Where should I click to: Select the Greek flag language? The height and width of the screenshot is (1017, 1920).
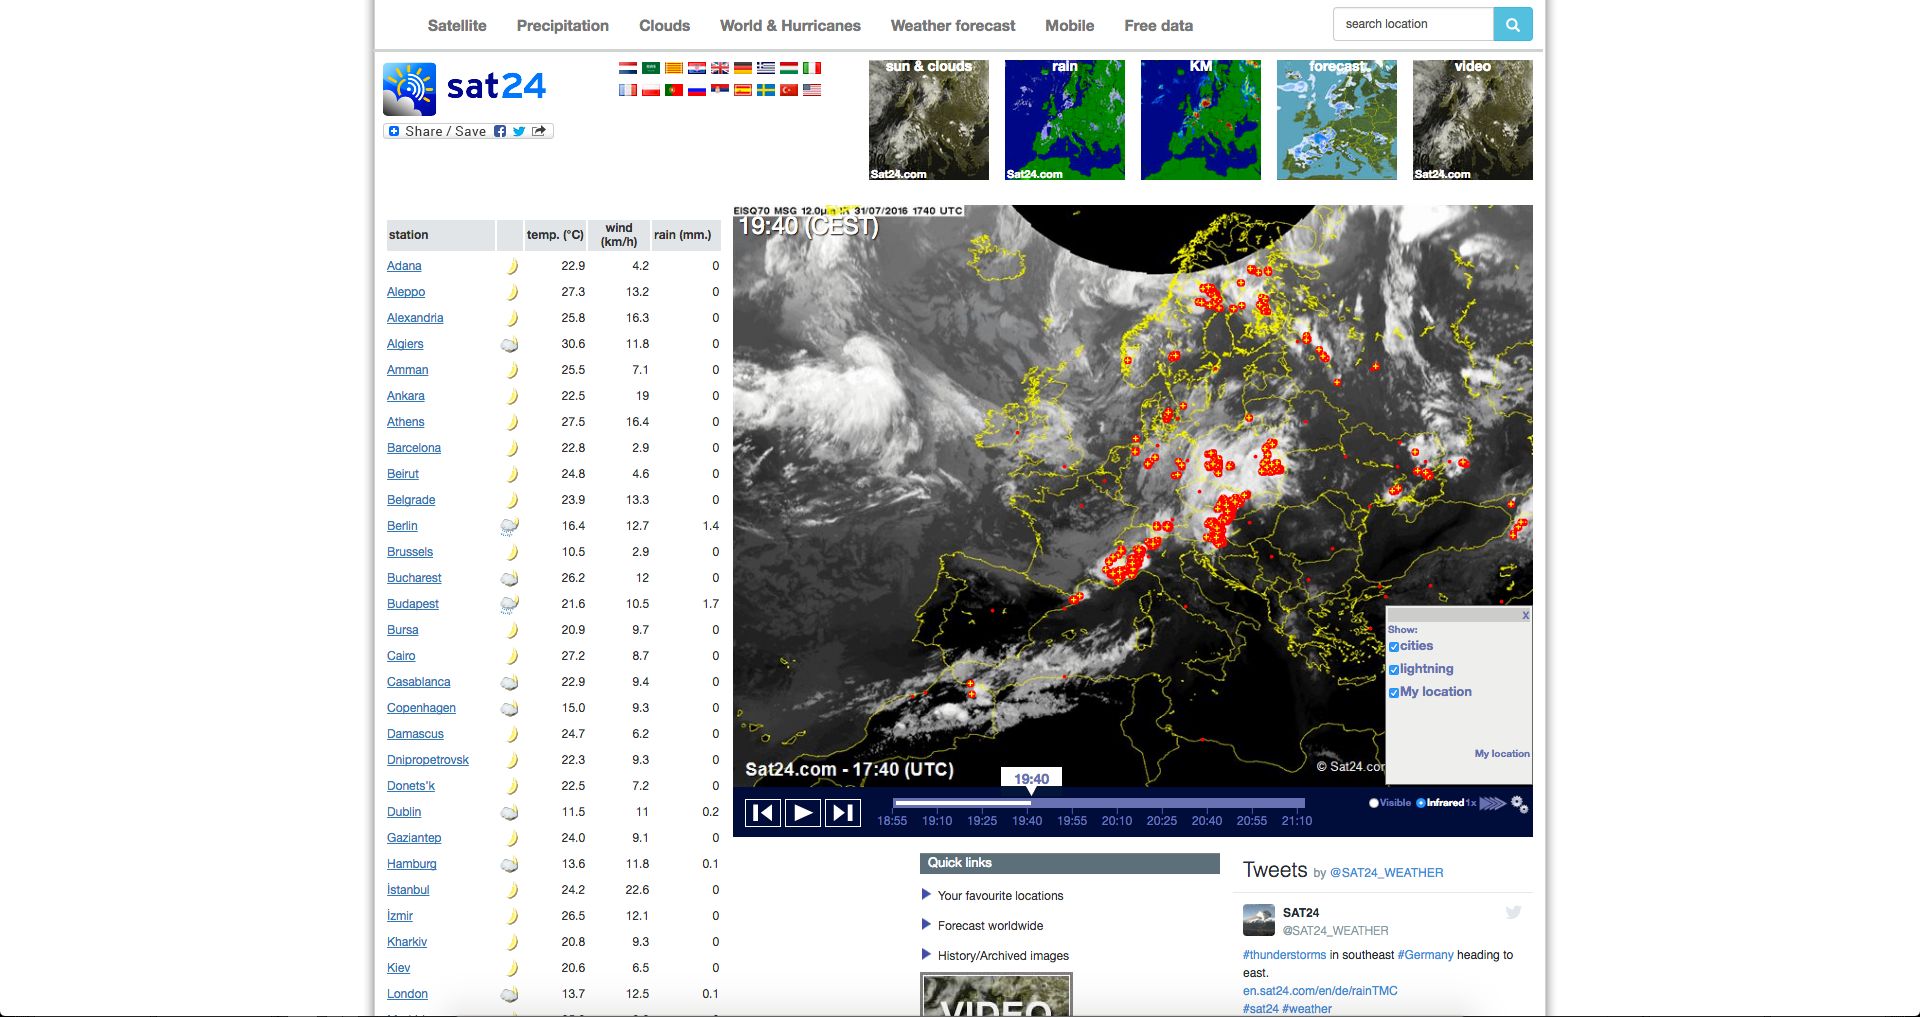pos(766,68)
